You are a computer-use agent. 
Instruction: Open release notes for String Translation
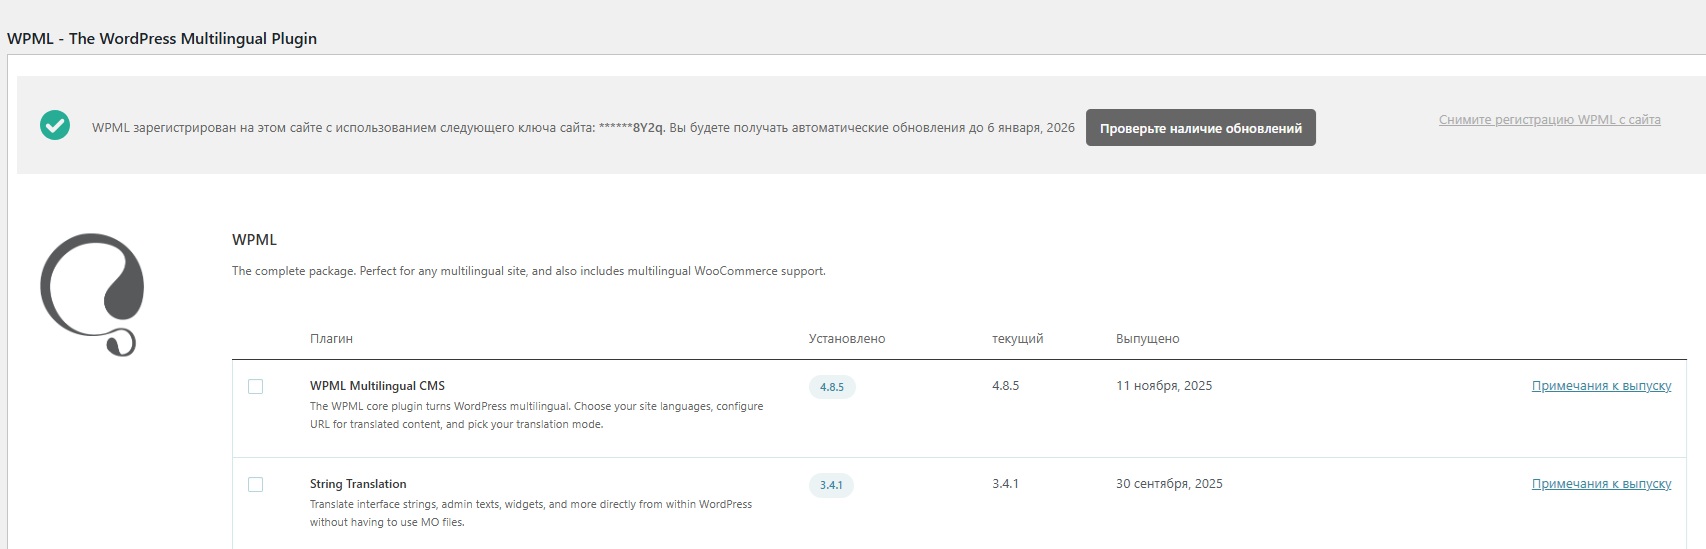tap(1601, 484)
